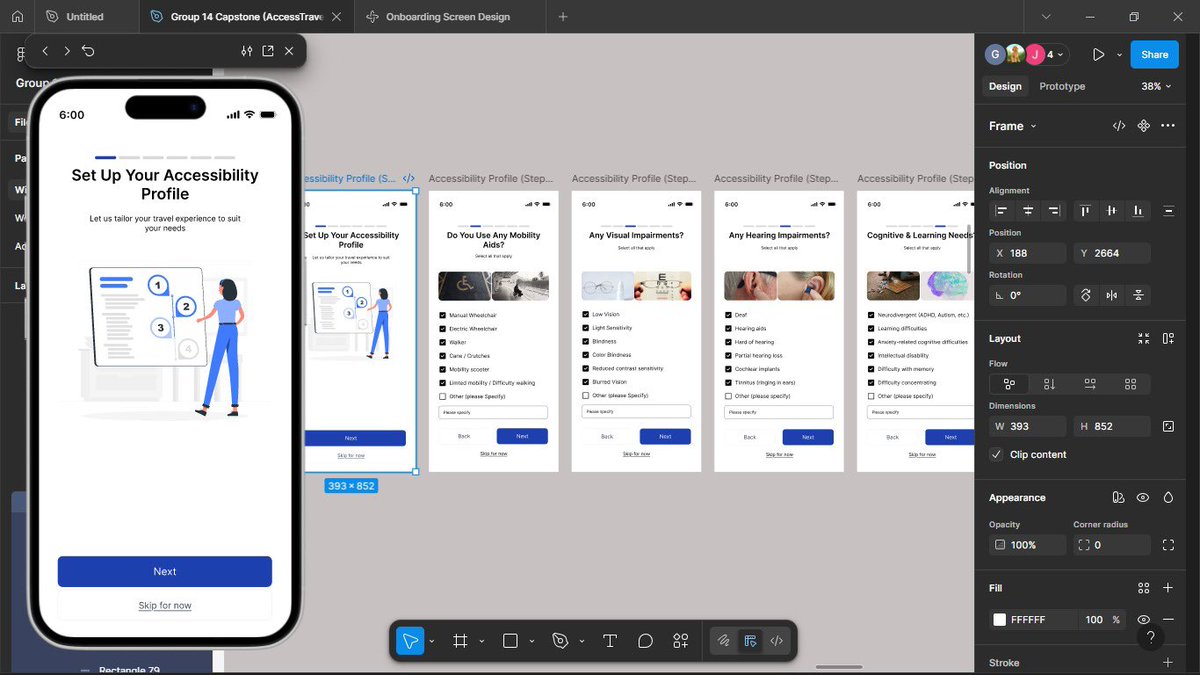This screenshot has width=1200, height=675.
Task: Select the Text tool
Action: coord(610,641)
